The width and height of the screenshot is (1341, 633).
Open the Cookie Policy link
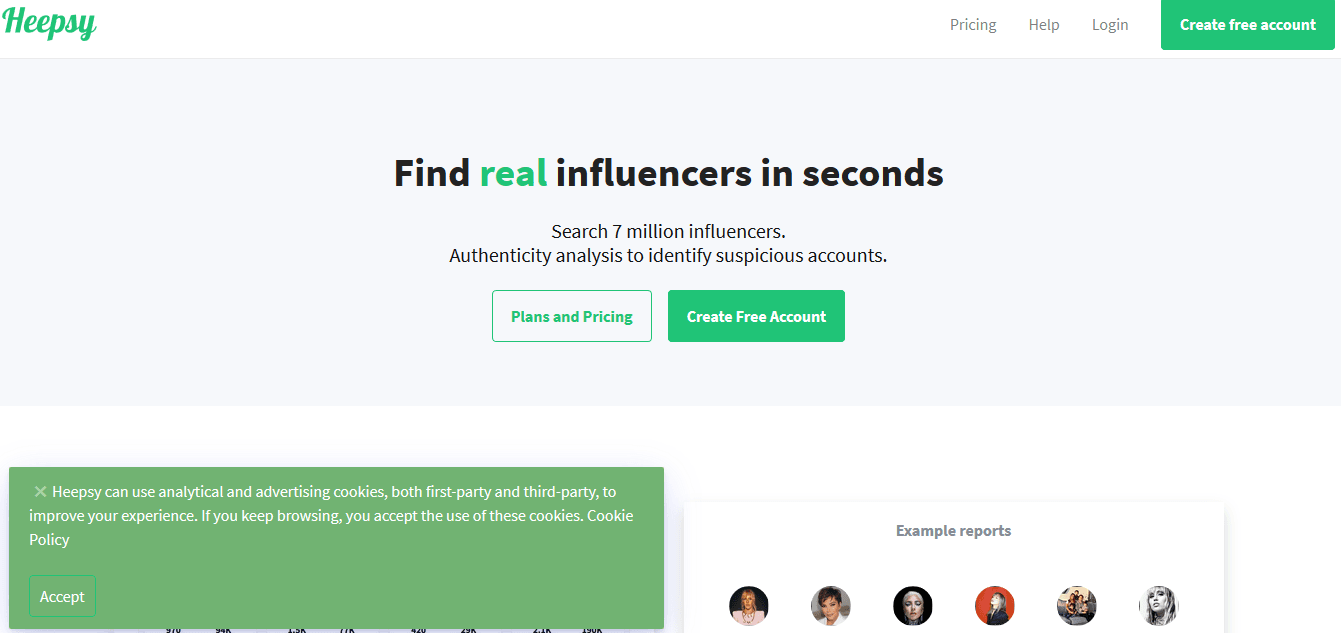click(609, 516)
